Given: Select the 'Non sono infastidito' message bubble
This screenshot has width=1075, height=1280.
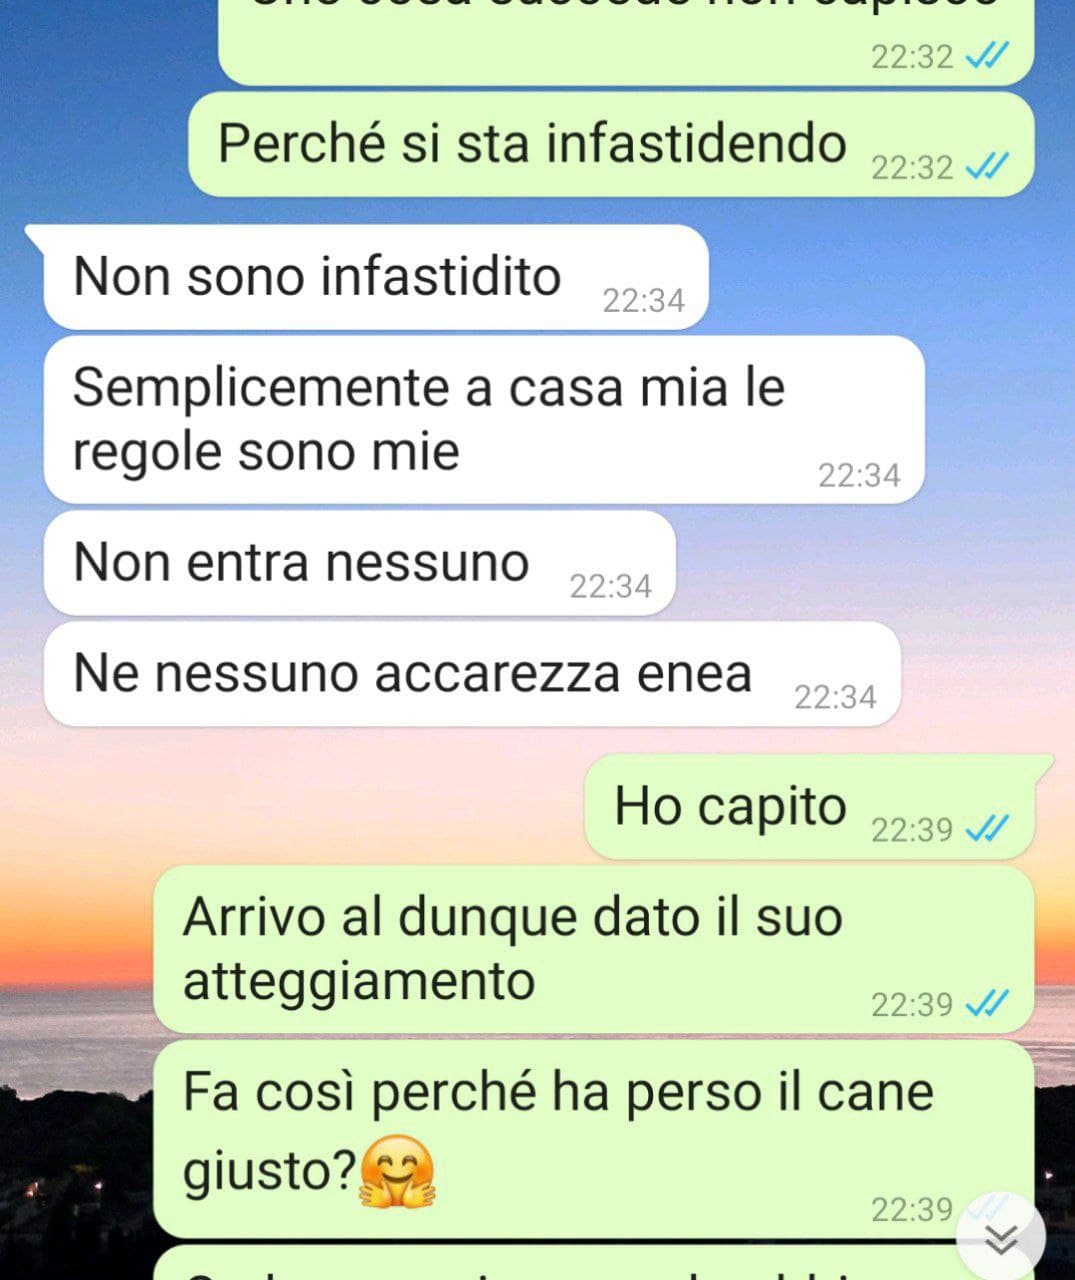Looking at the screenshot, I should [x=376, y=277].
